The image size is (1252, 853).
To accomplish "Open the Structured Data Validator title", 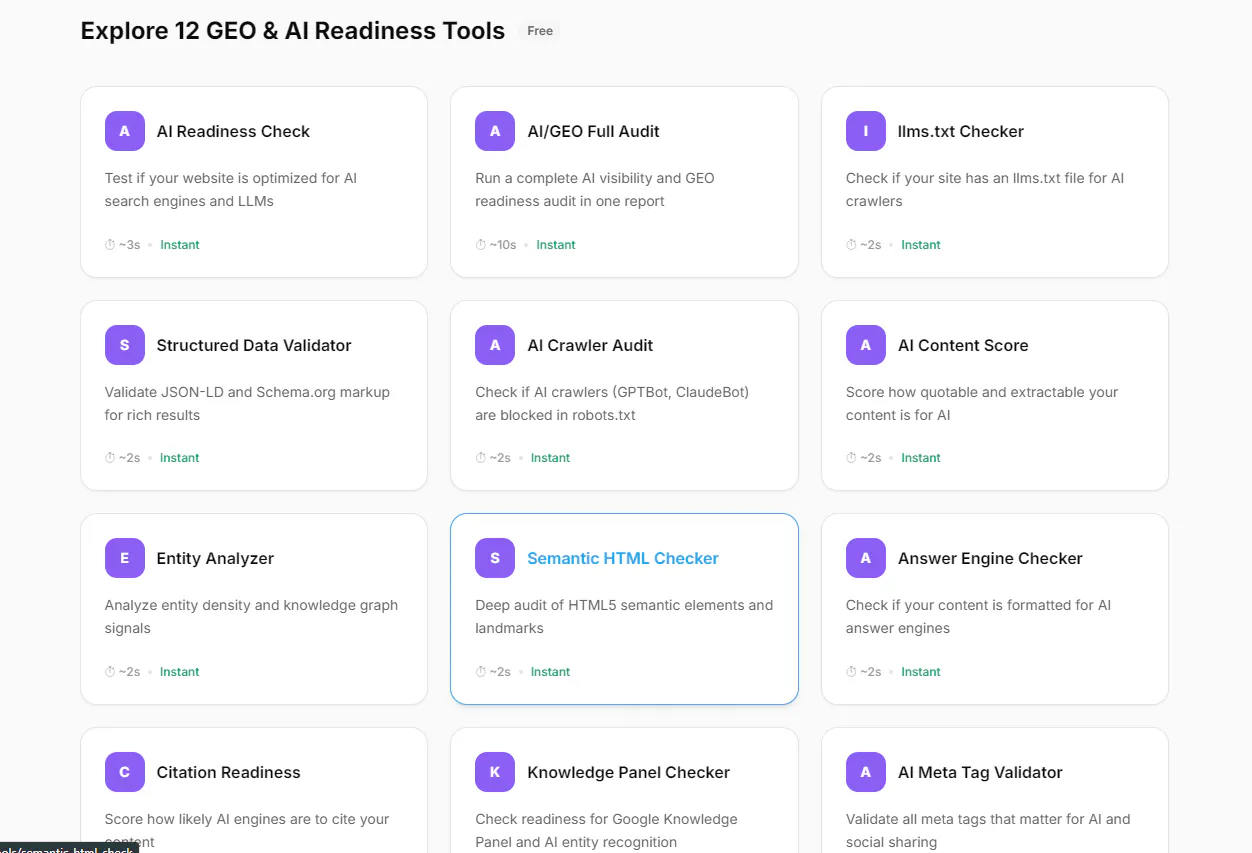I will [254, 345].
